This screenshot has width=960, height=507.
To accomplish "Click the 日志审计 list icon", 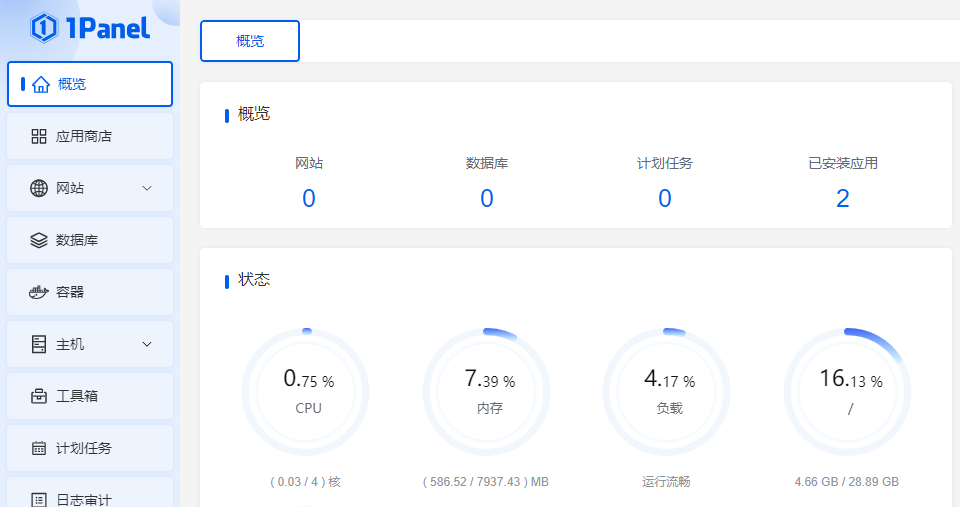I will [x=39, y=498].
